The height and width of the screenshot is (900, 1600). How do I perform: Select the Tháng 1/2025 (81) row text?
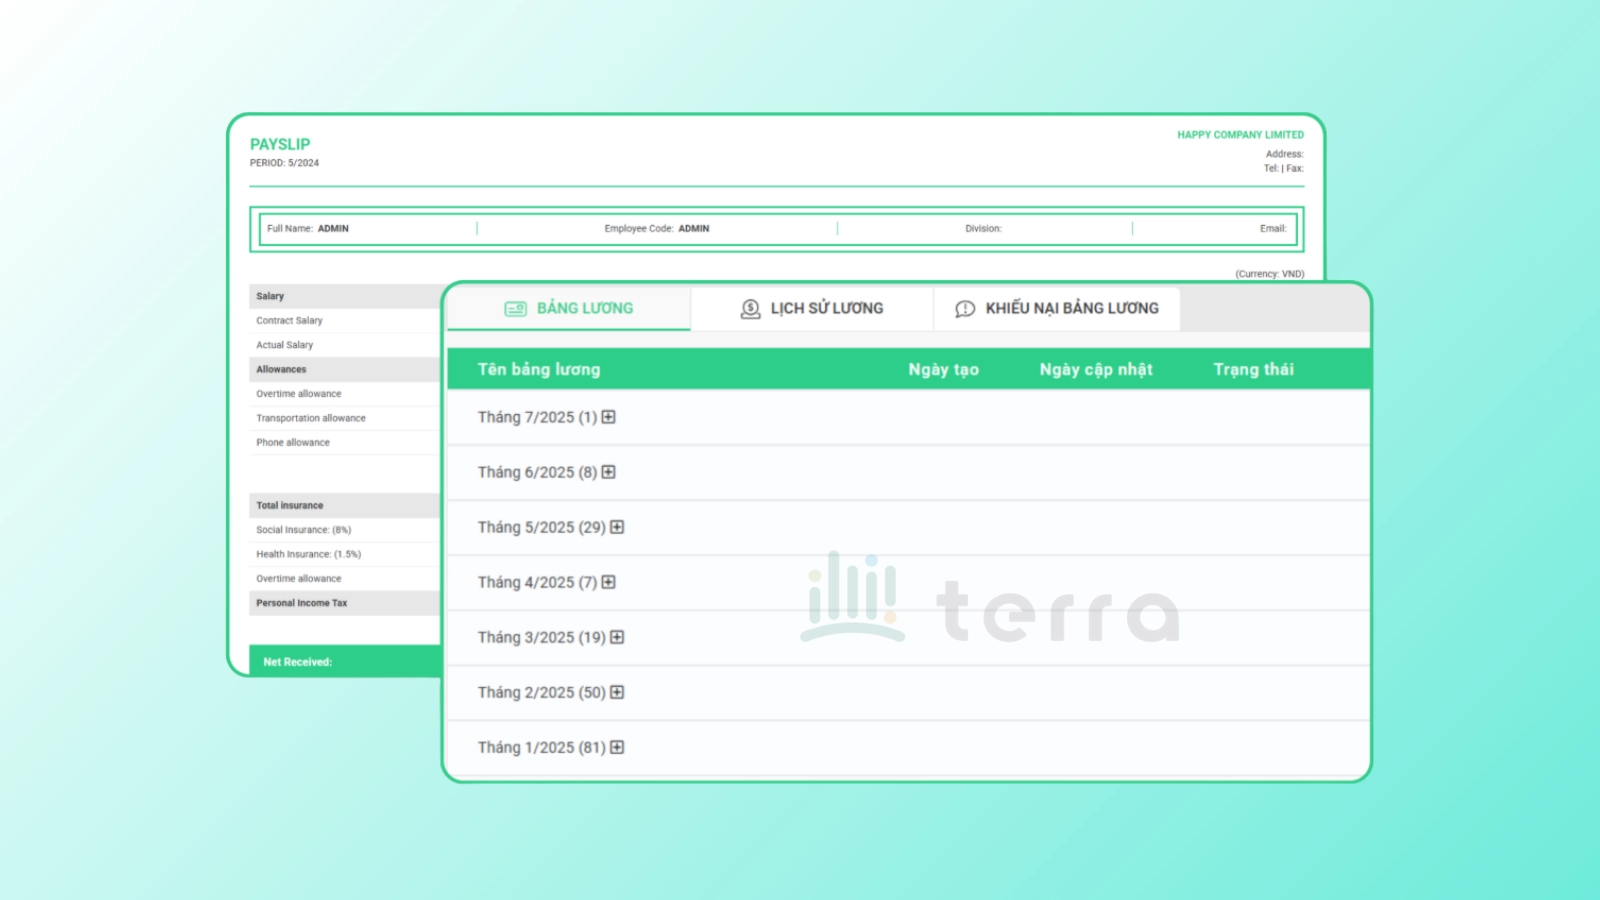542,747
